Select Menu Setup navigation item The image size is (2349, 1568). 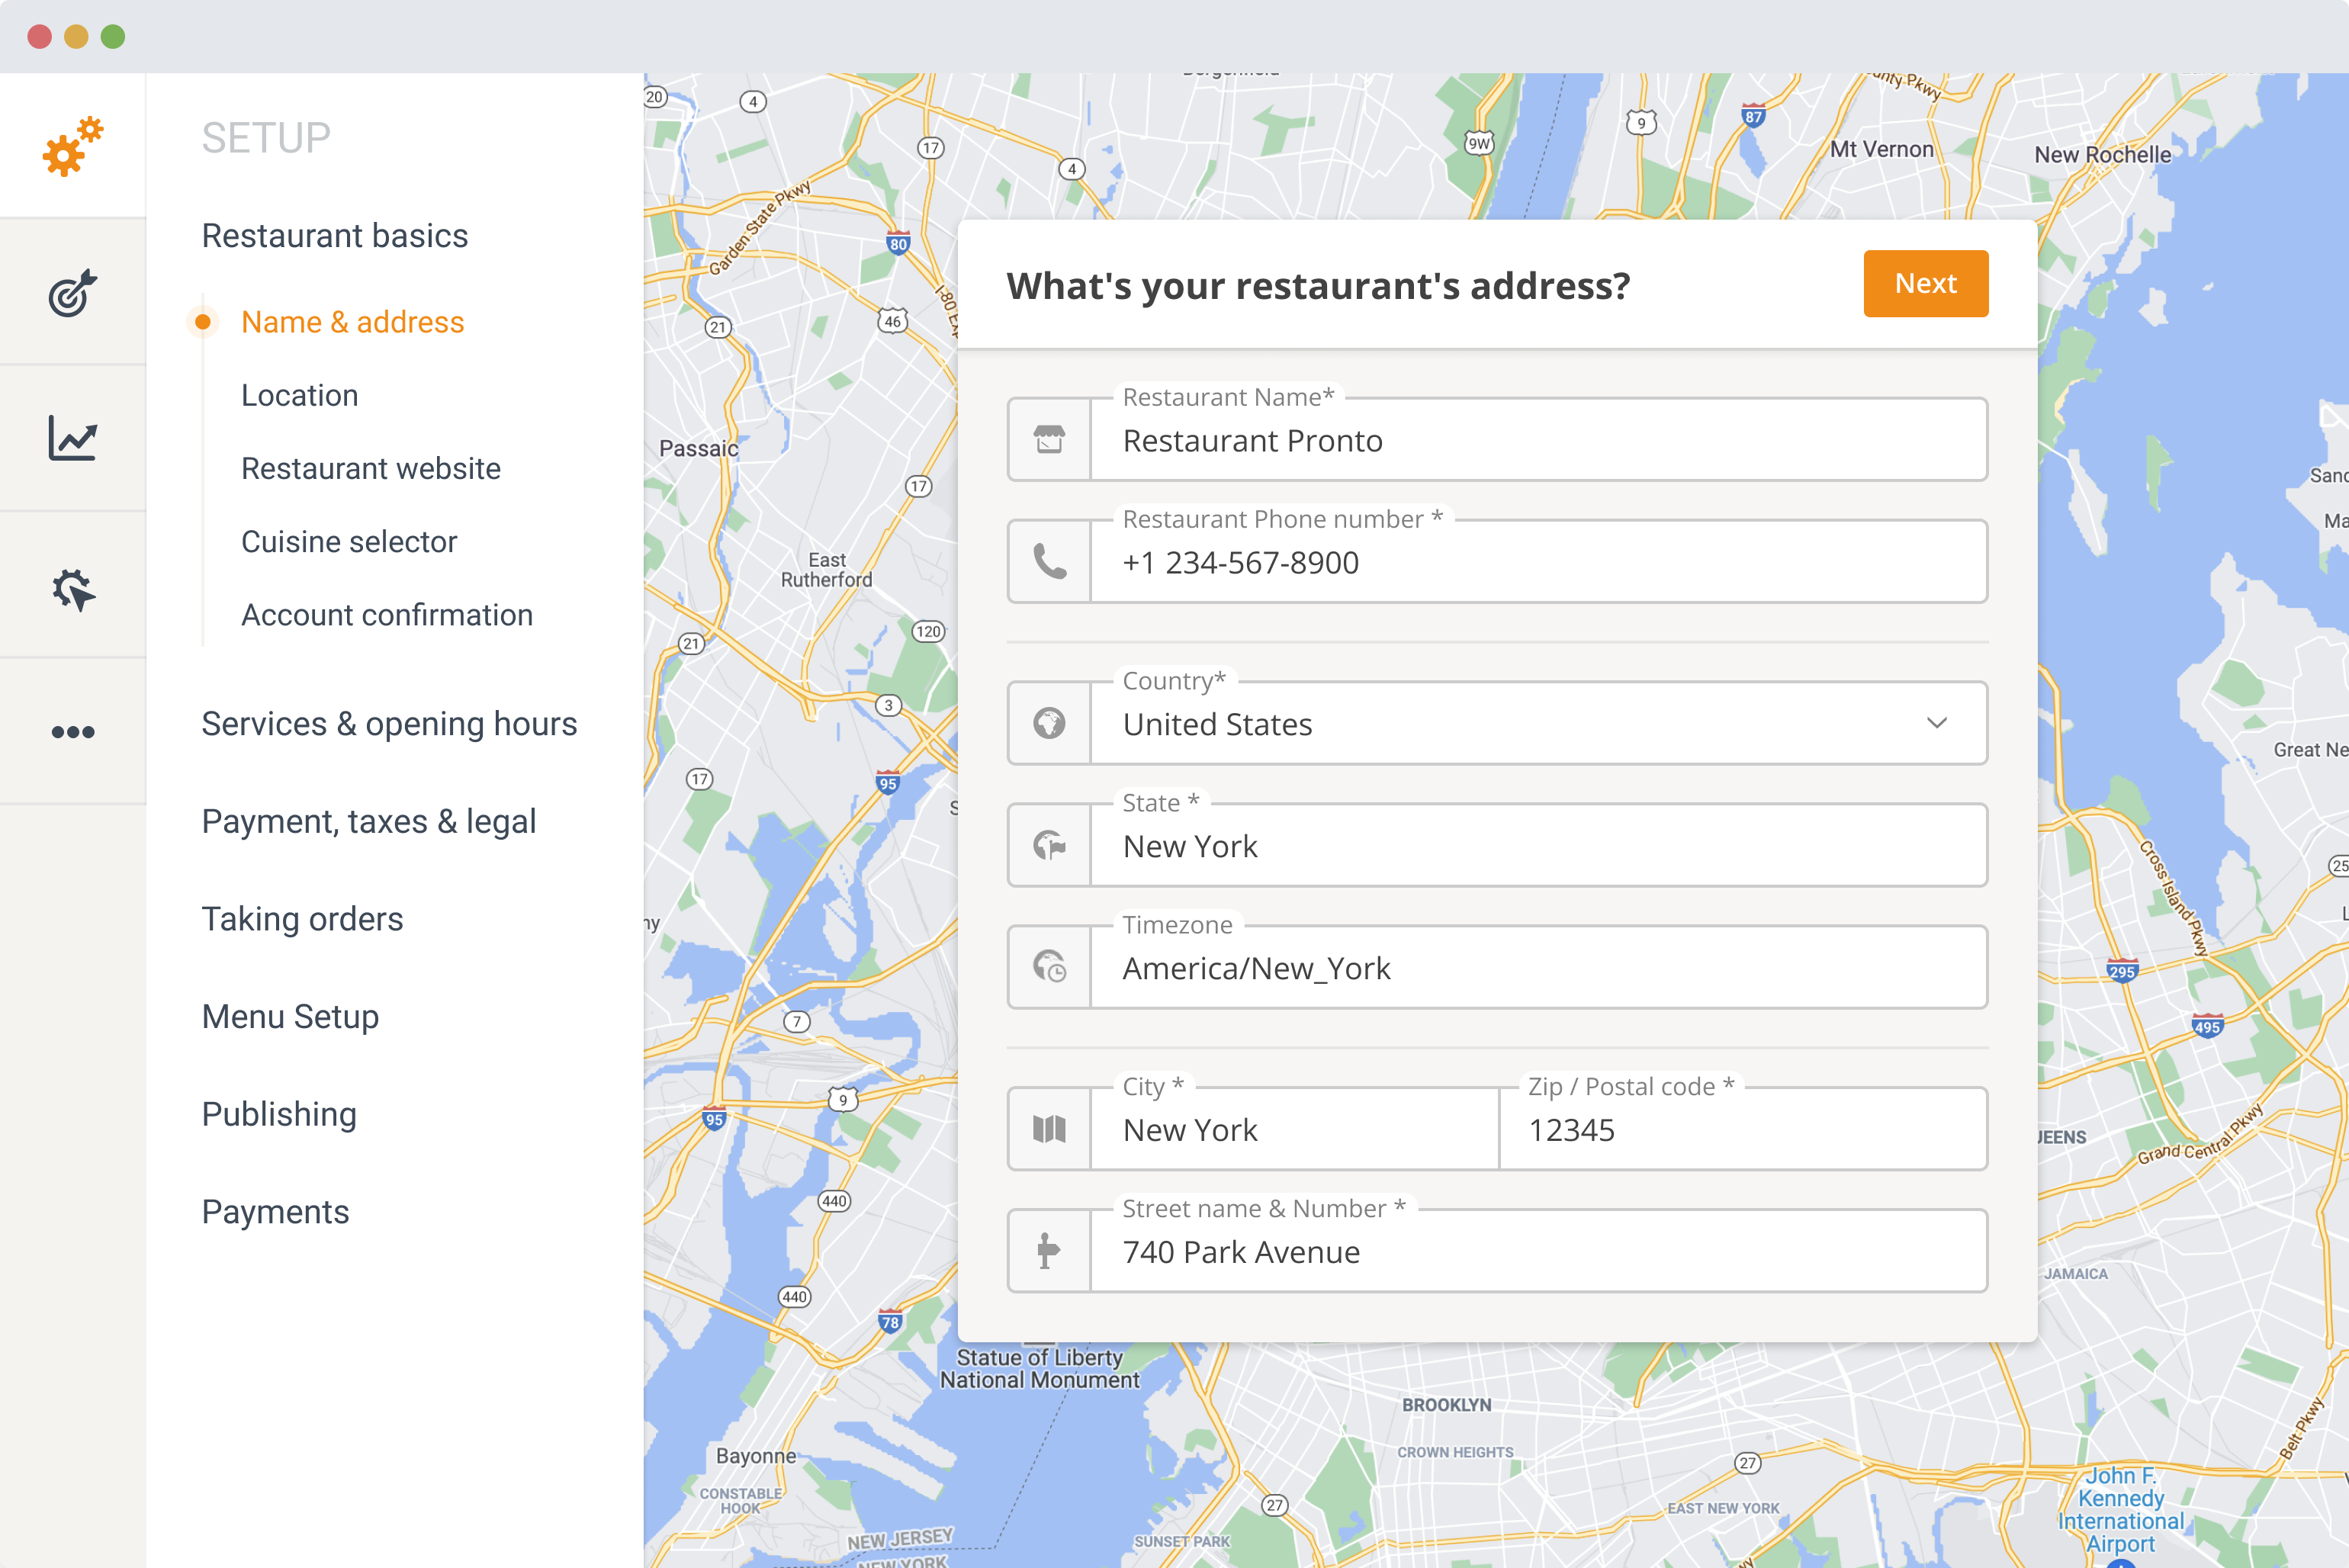click(x=288, y=1014)
